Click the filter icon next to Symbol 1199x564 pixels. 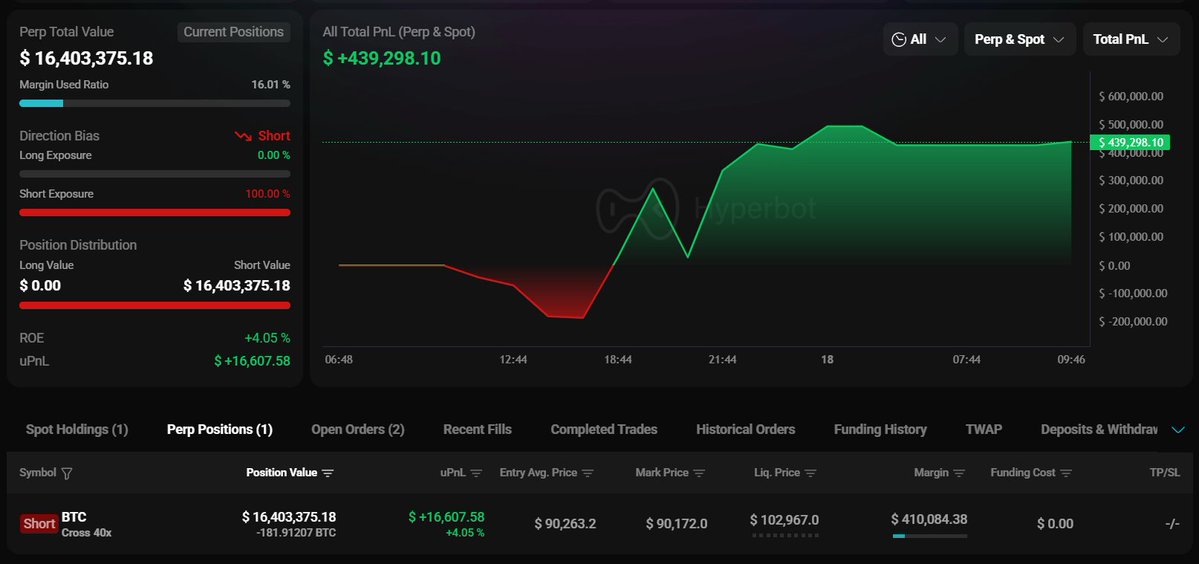67,473
